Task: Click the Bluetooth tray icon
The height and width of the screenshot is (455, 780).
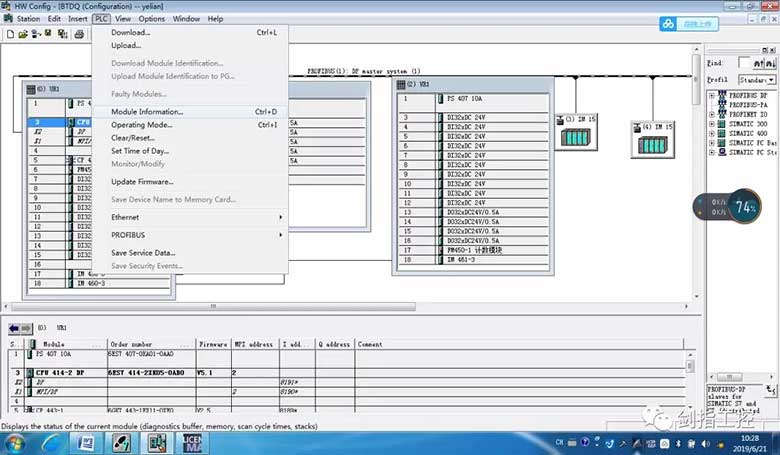Action: [678, 443]
